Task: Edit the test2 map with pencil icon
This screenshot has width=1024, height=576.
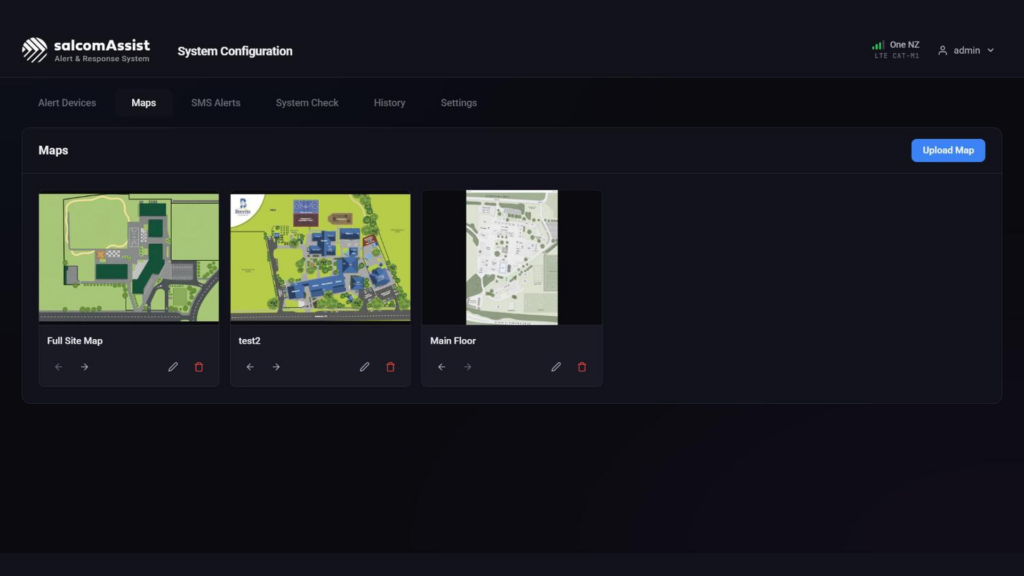Action: click(x=364, y=367)
